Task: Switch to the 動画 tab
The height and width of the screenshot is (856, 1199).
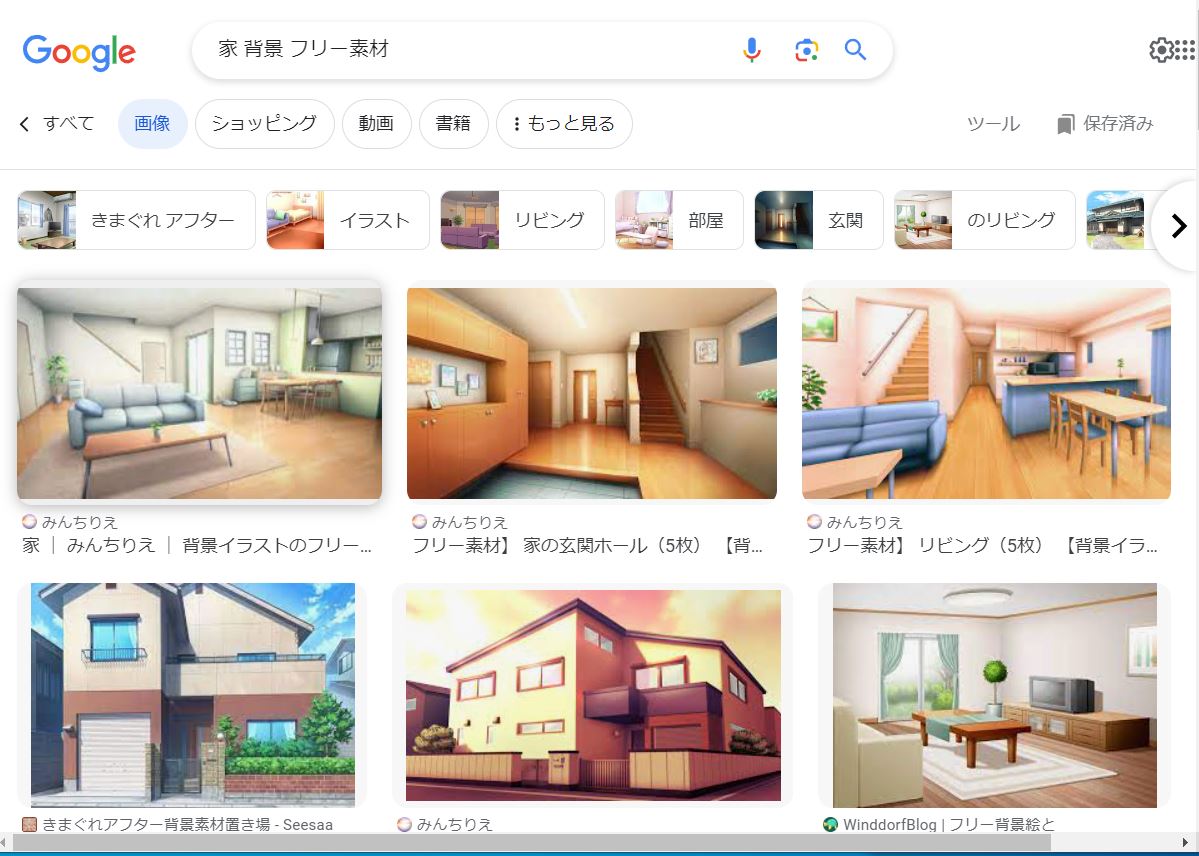Action: pos(376,124)
